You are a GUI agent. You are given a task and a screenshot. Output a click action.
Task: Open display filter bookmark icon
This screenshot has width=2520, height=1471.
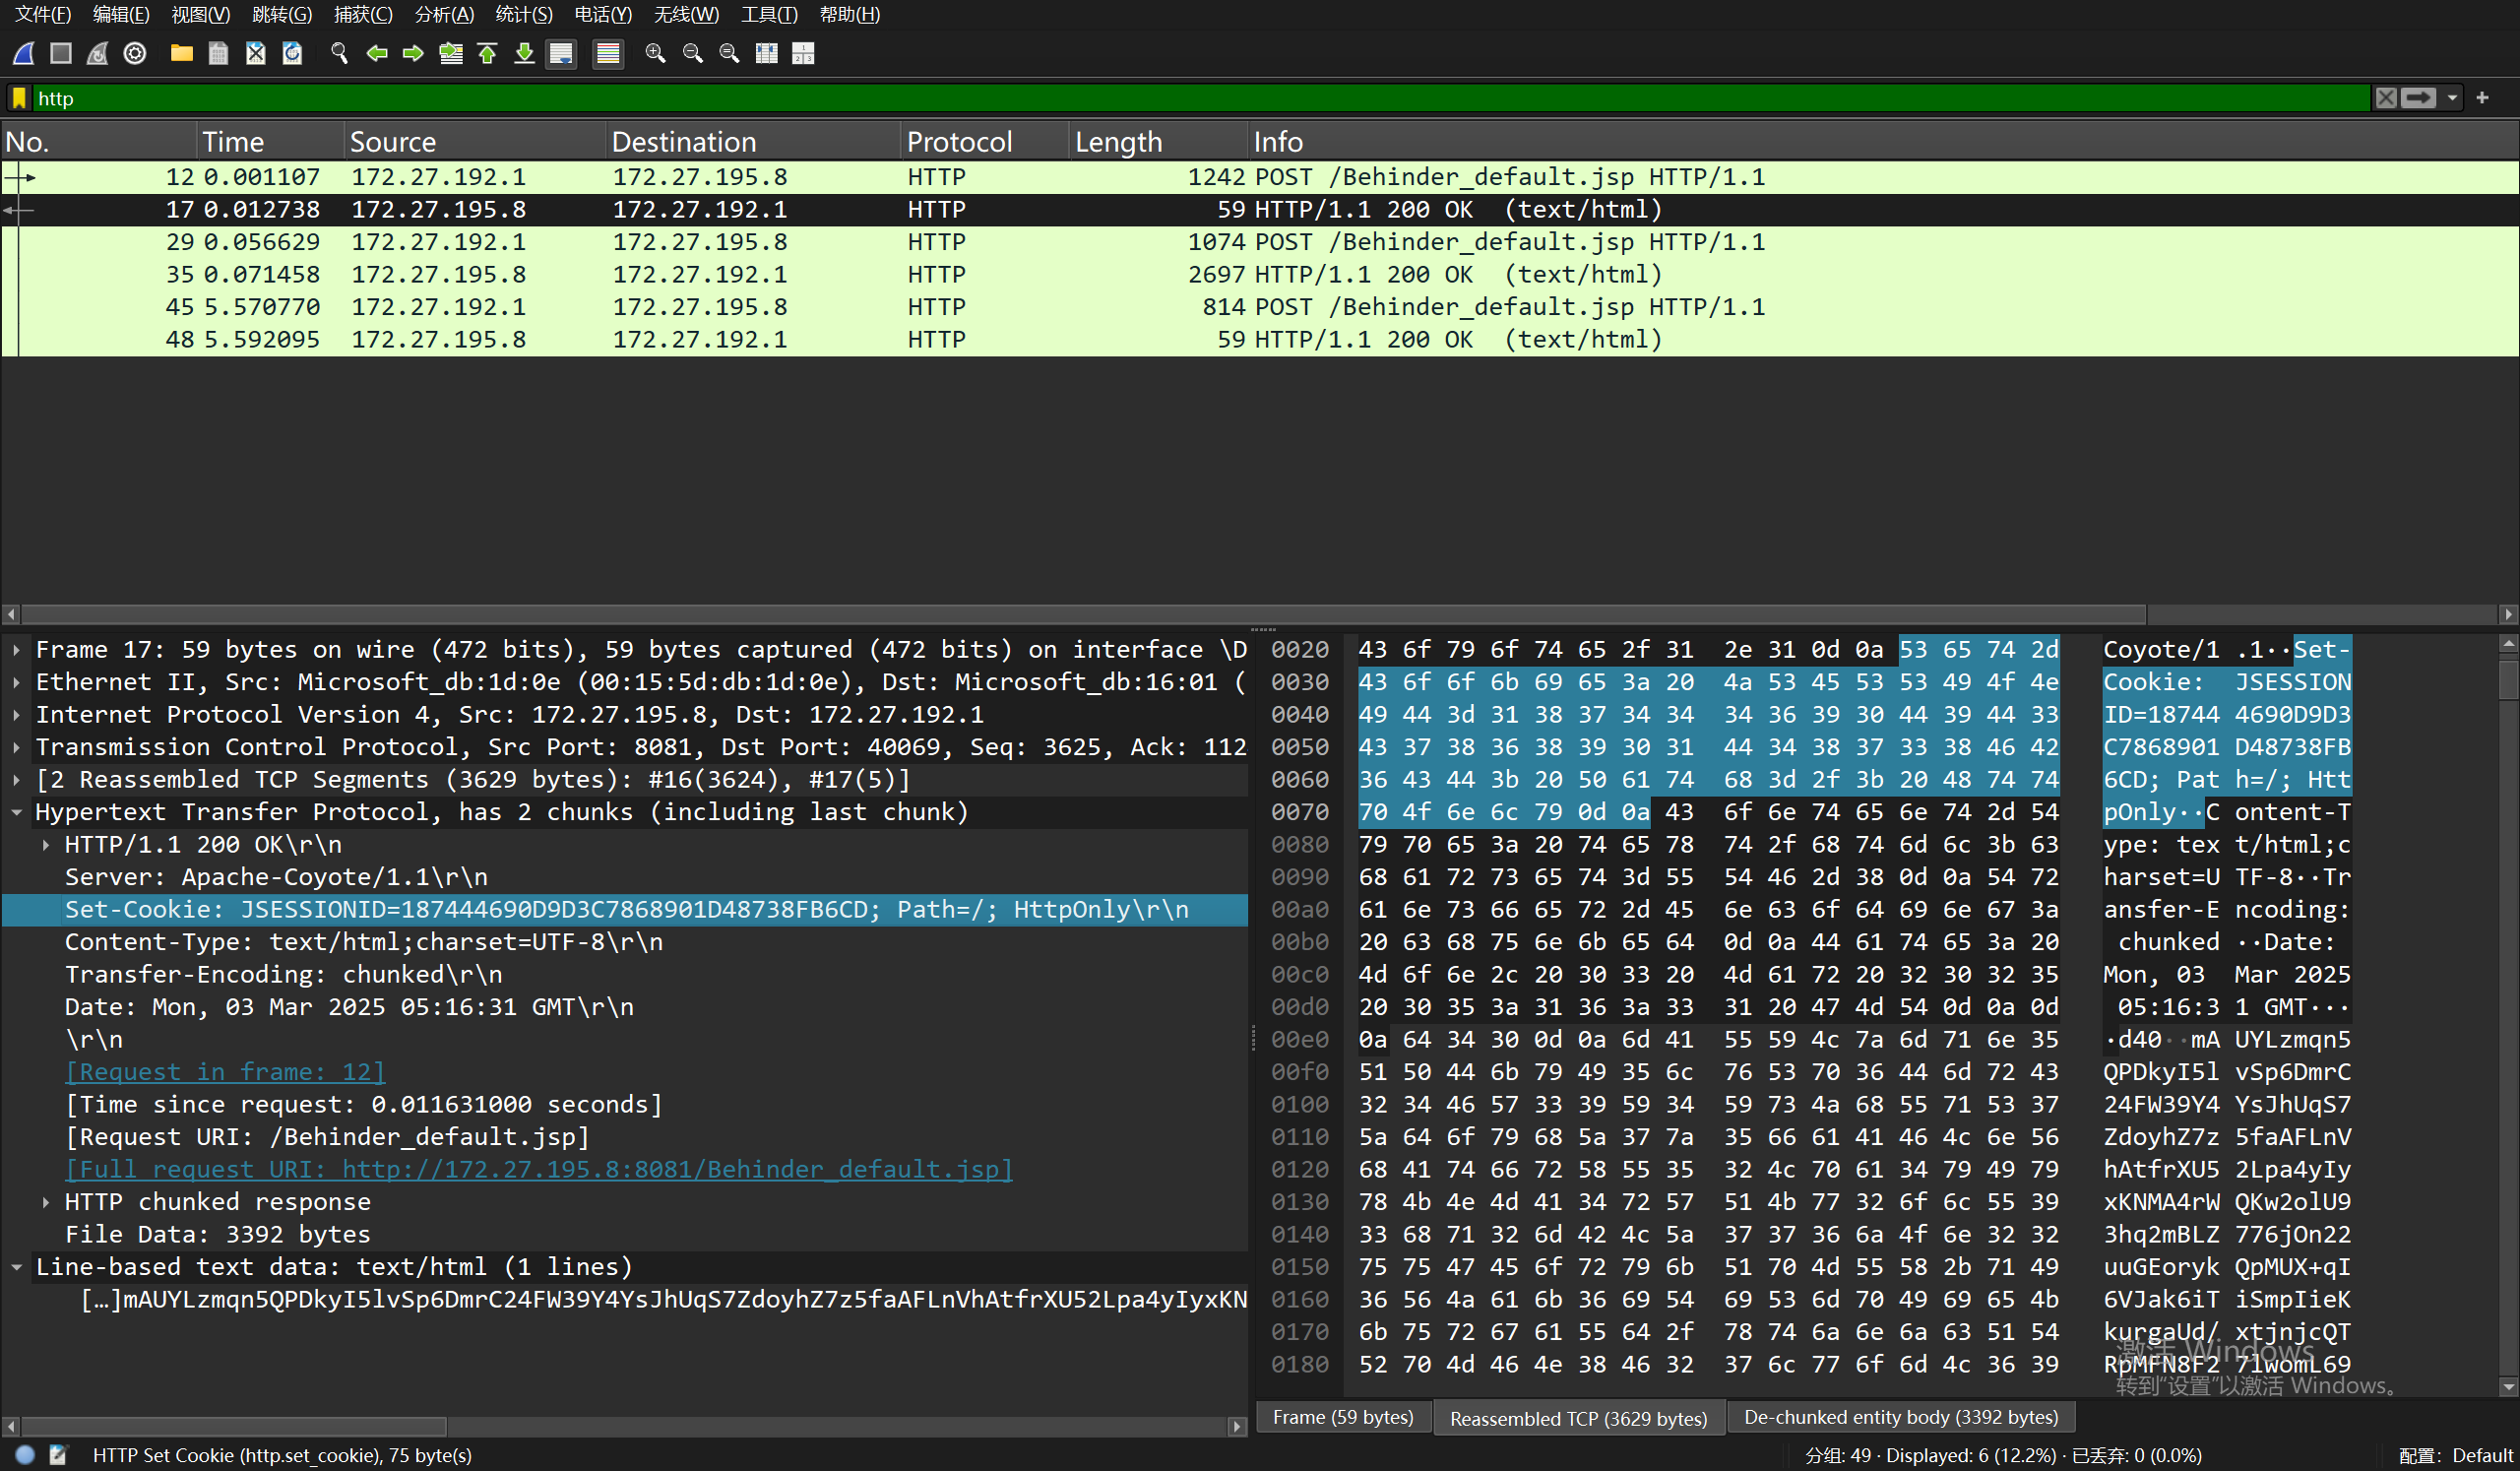click(19, 98)
